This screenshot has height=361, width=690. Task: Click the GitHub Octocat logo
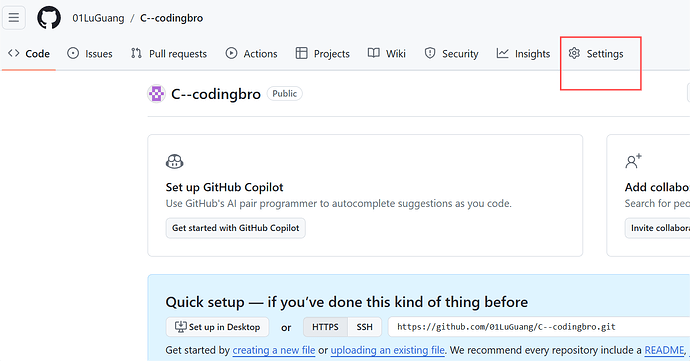pos(49,18)
